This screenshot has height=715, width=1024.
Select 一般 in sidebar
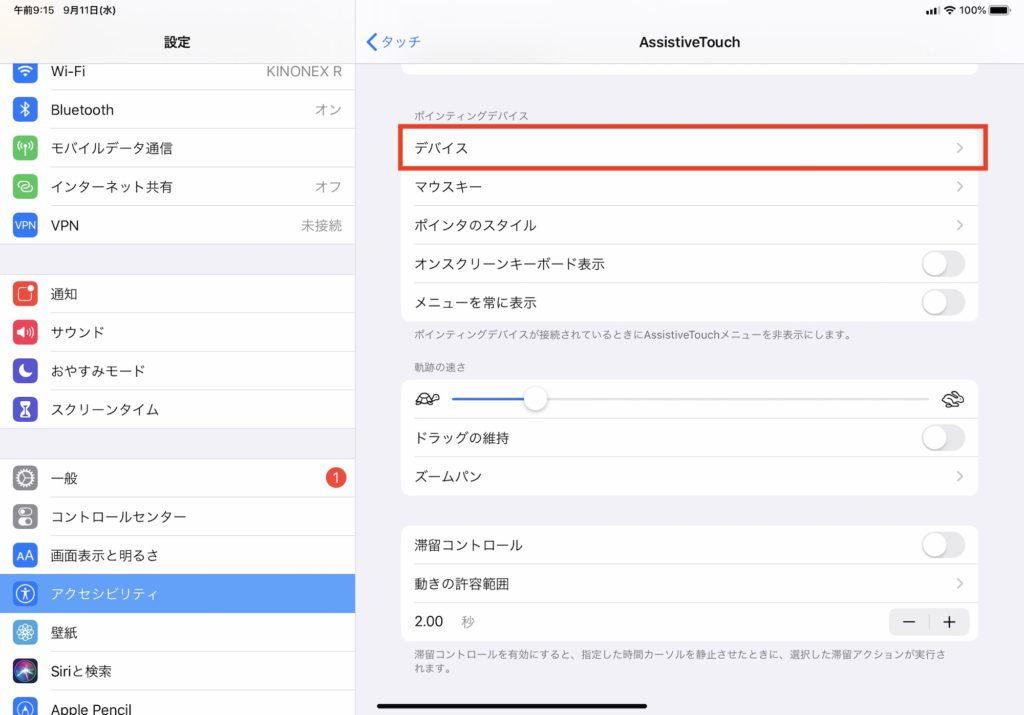178,478
